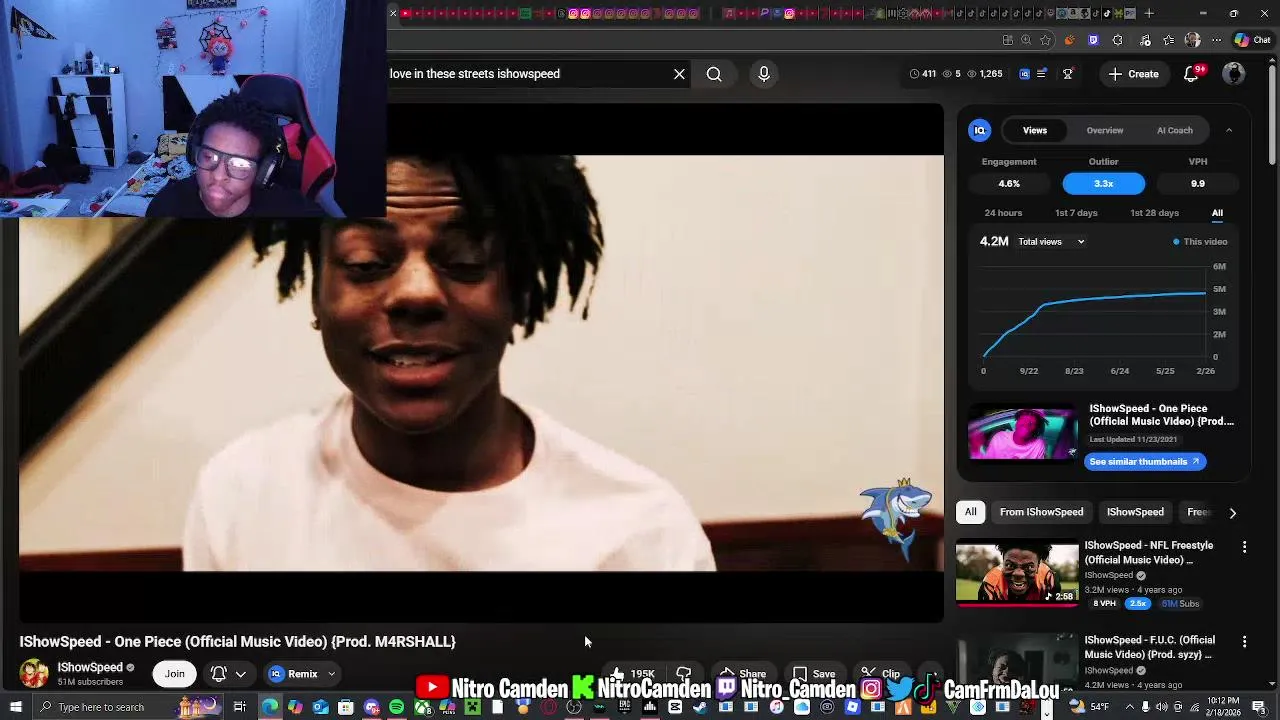Screen dimensions: 1280x720
Task: Open the YouTube account avatar menu
Action: click(1234, 74)
